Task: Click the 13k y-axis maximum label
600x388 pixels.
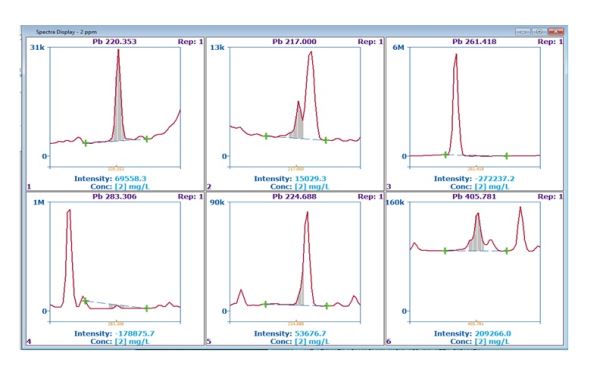Action: tap(217, 47)
